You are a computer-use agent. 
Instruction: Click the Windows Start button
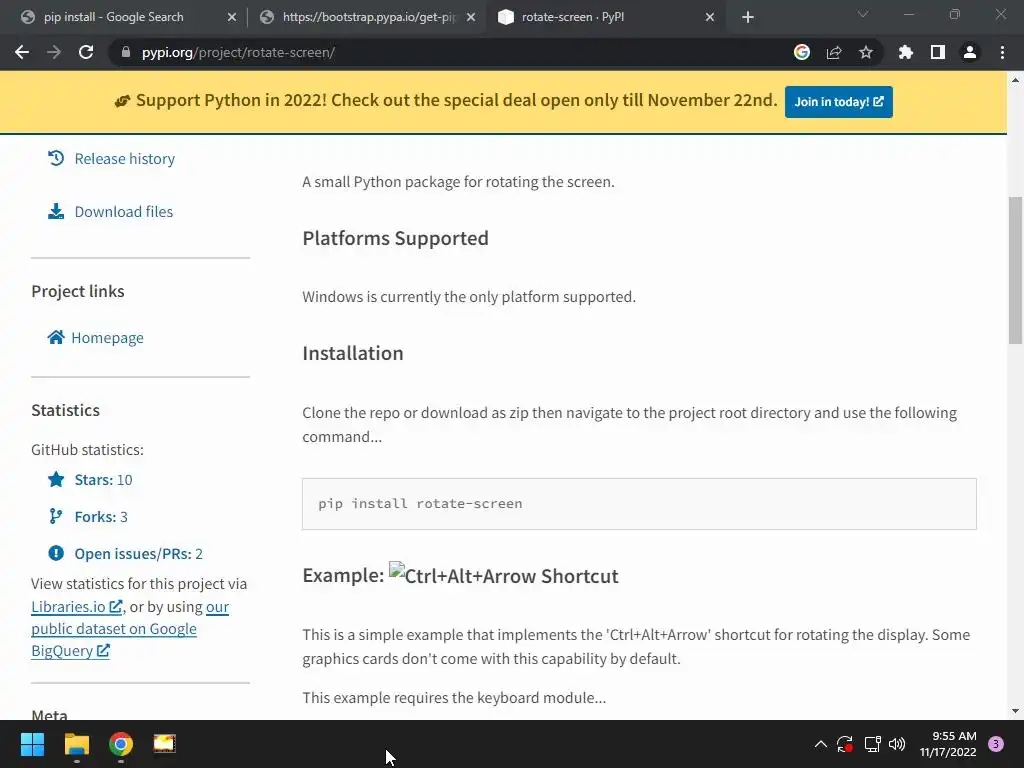point(32,744)
